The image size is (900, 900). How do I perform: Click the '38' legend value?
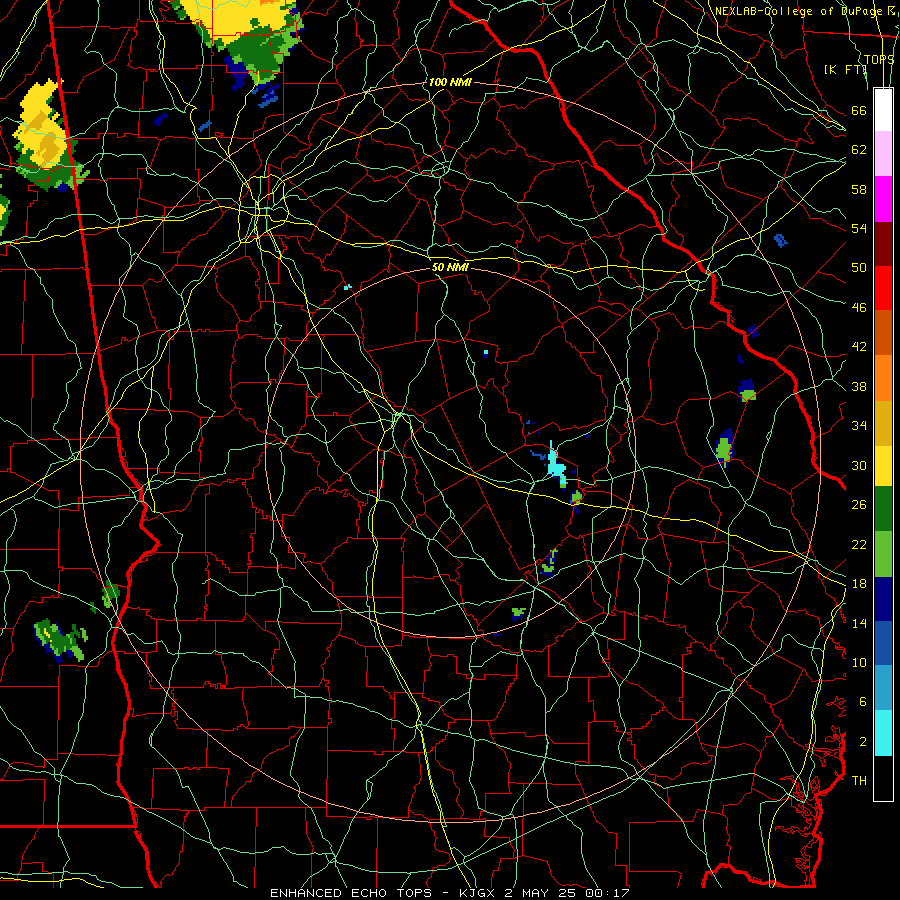click(x=859, y=386)
